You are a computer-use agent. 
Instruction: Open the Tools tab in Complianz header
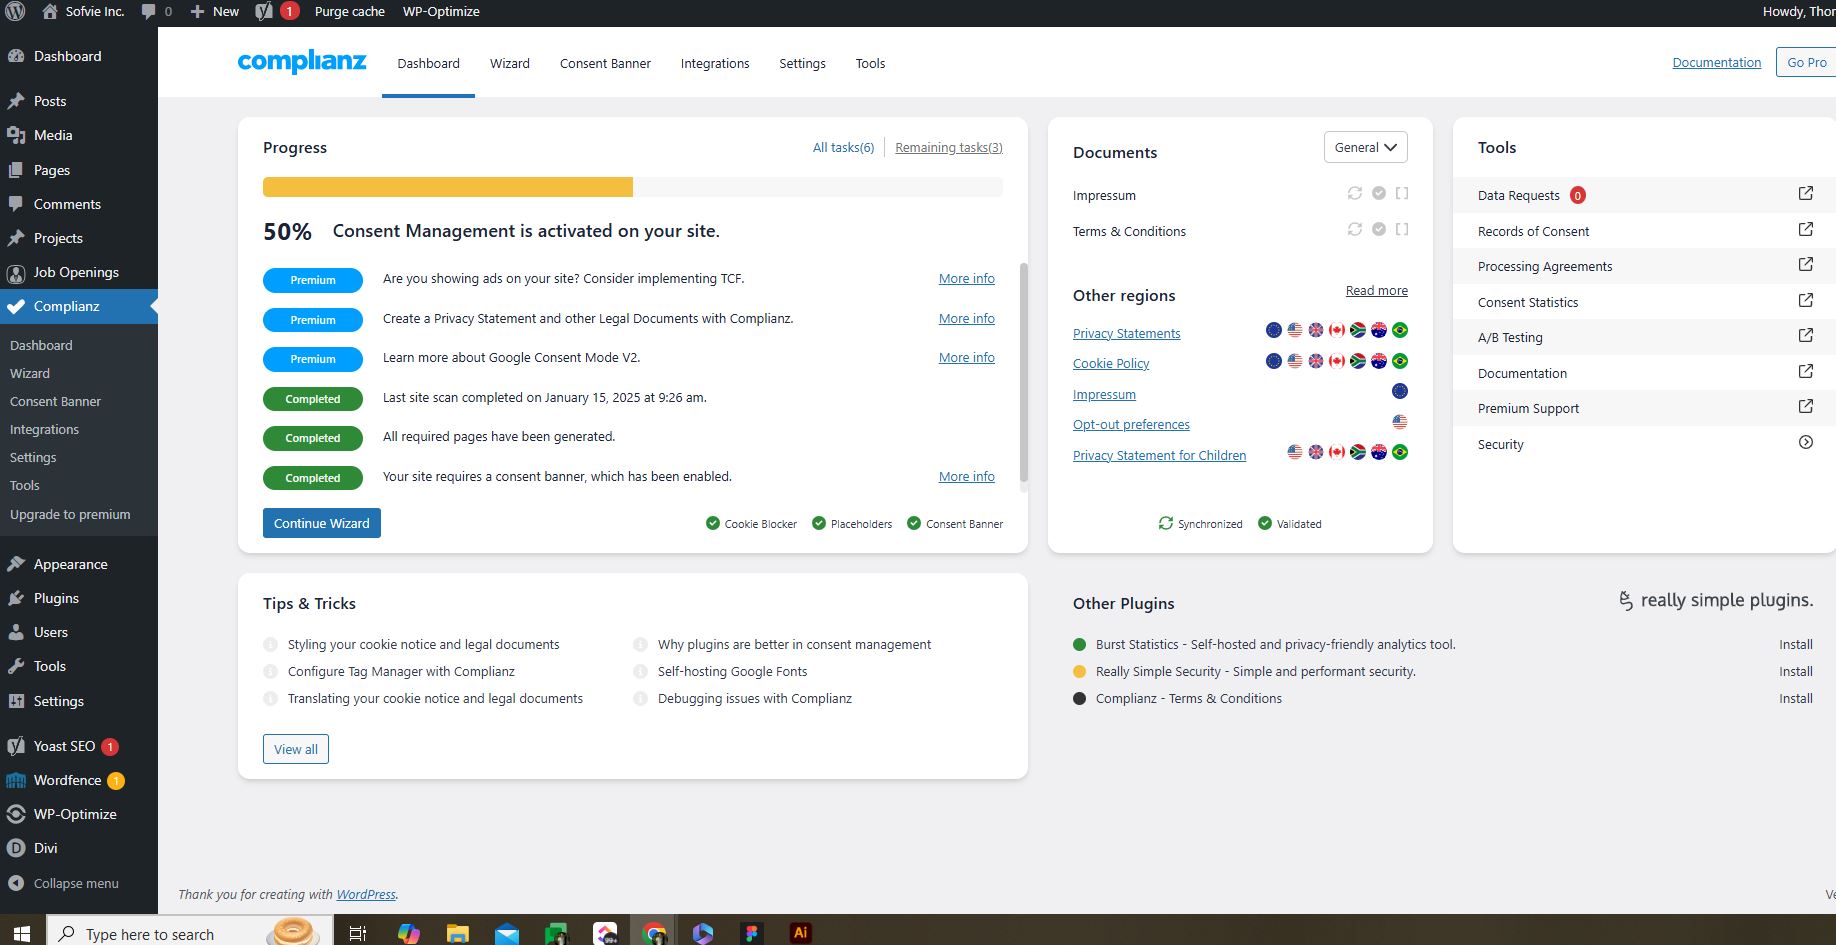coord(870,63)
